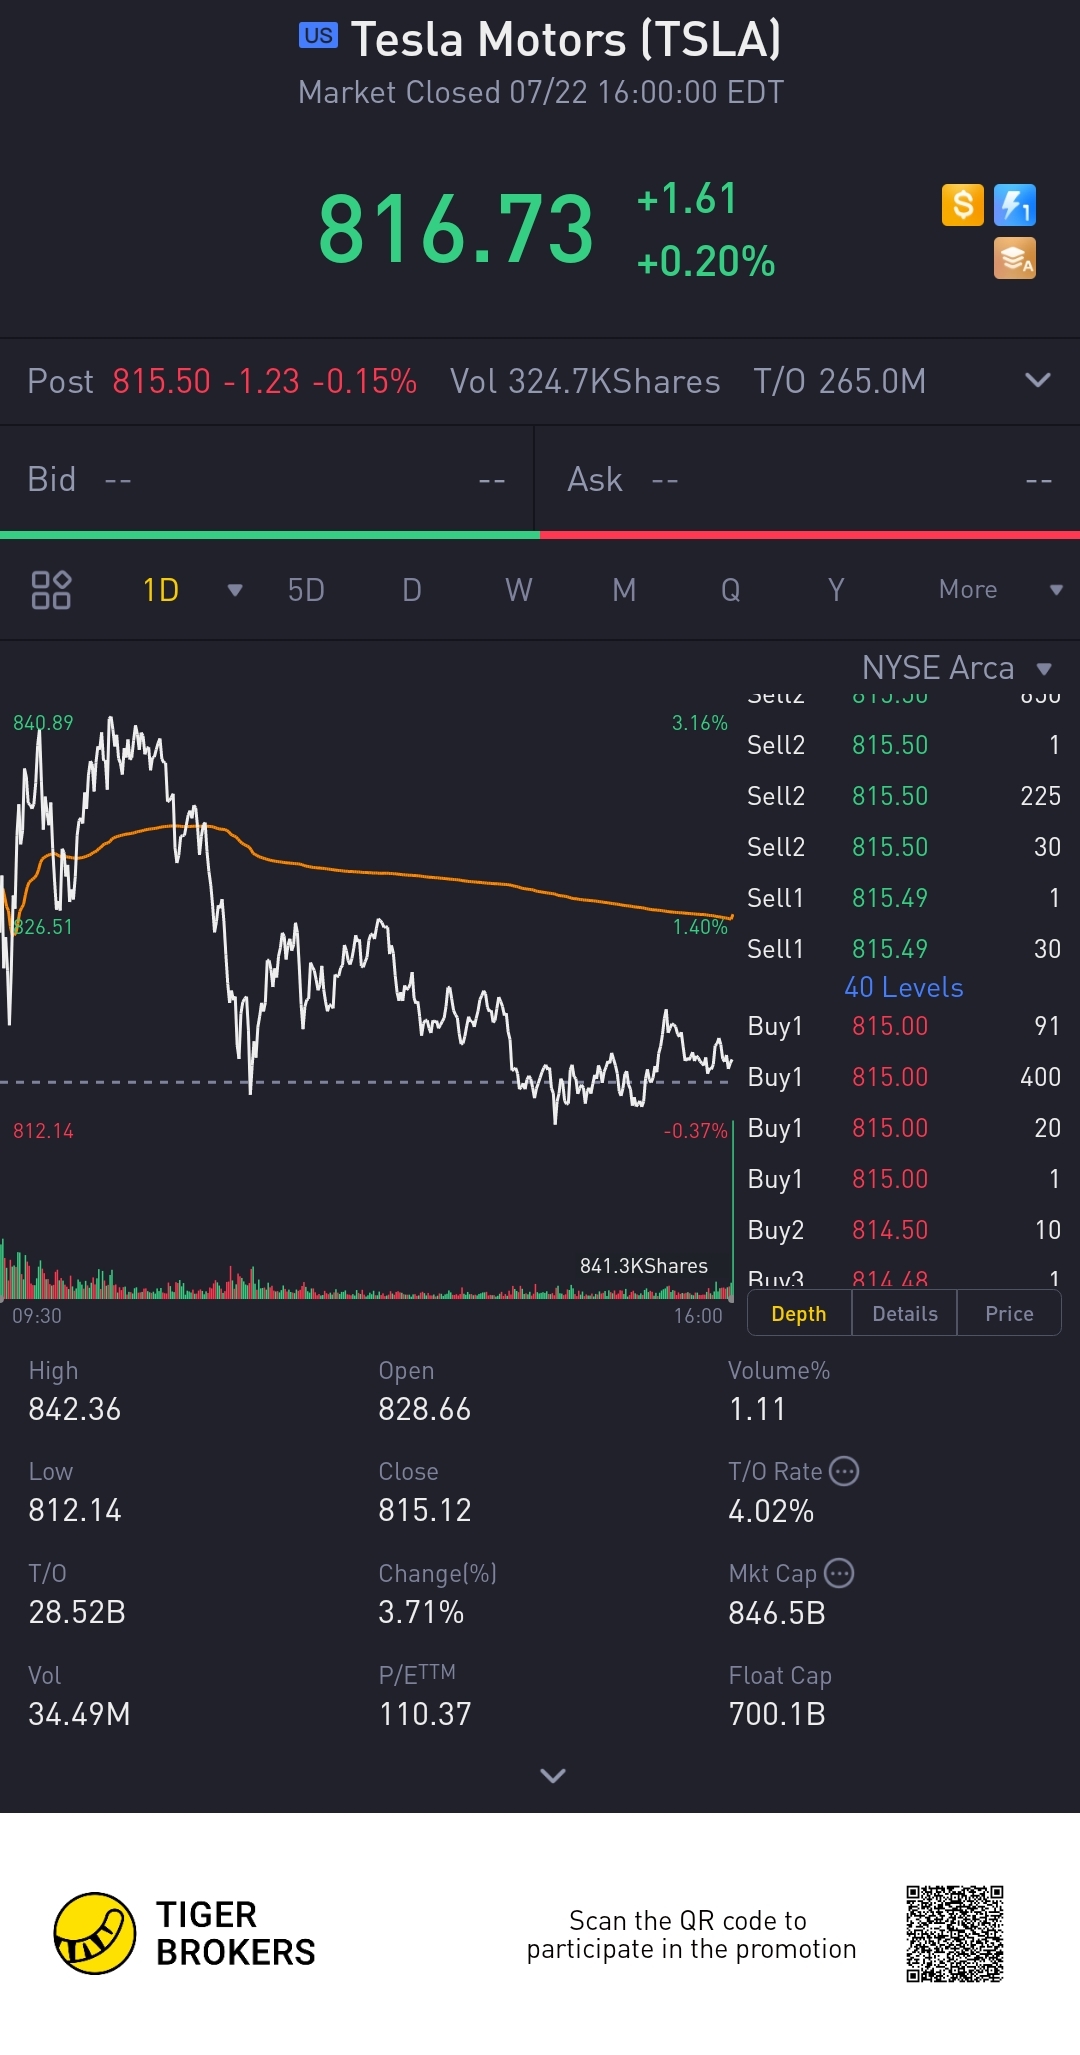Select the Price tab
1080x2055 pixels.
click(x=1009, y=1314)
